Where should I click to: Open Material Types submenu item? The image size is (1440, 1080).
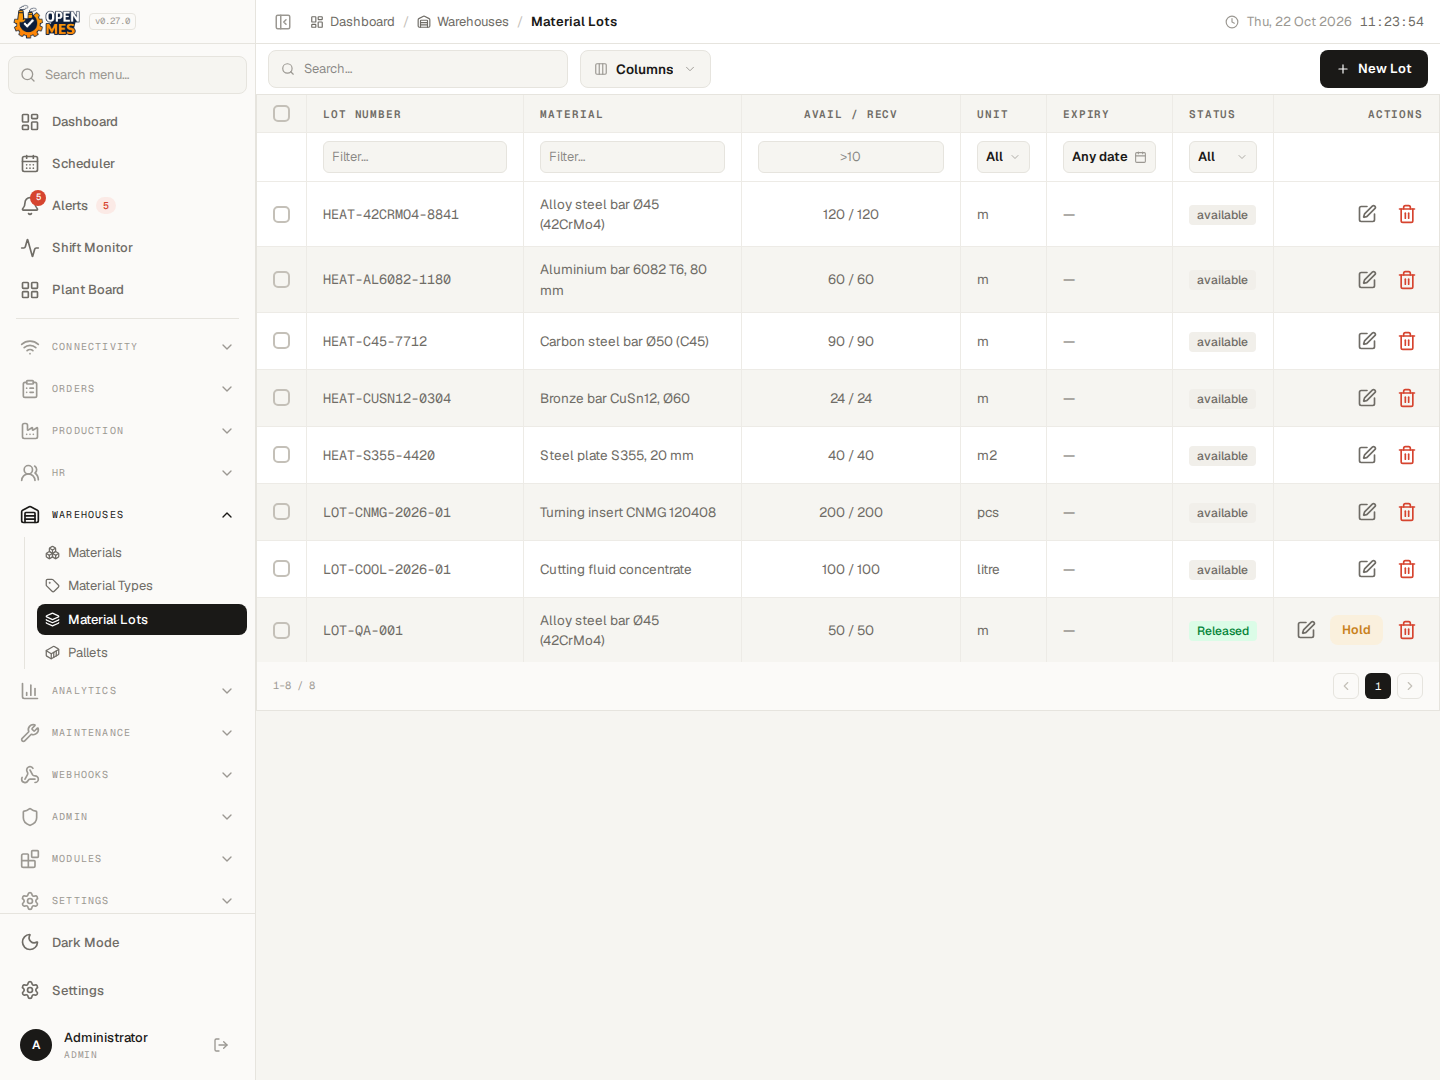pos(141,586)
